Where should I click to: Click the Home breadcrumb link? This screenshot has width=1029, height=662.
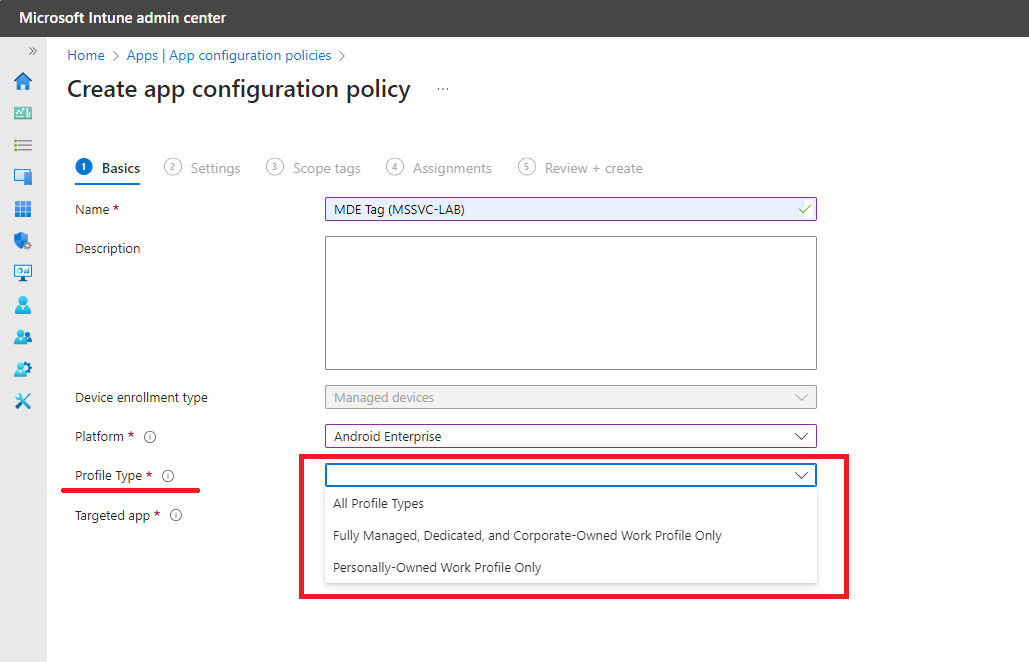(x=86, y=56)
